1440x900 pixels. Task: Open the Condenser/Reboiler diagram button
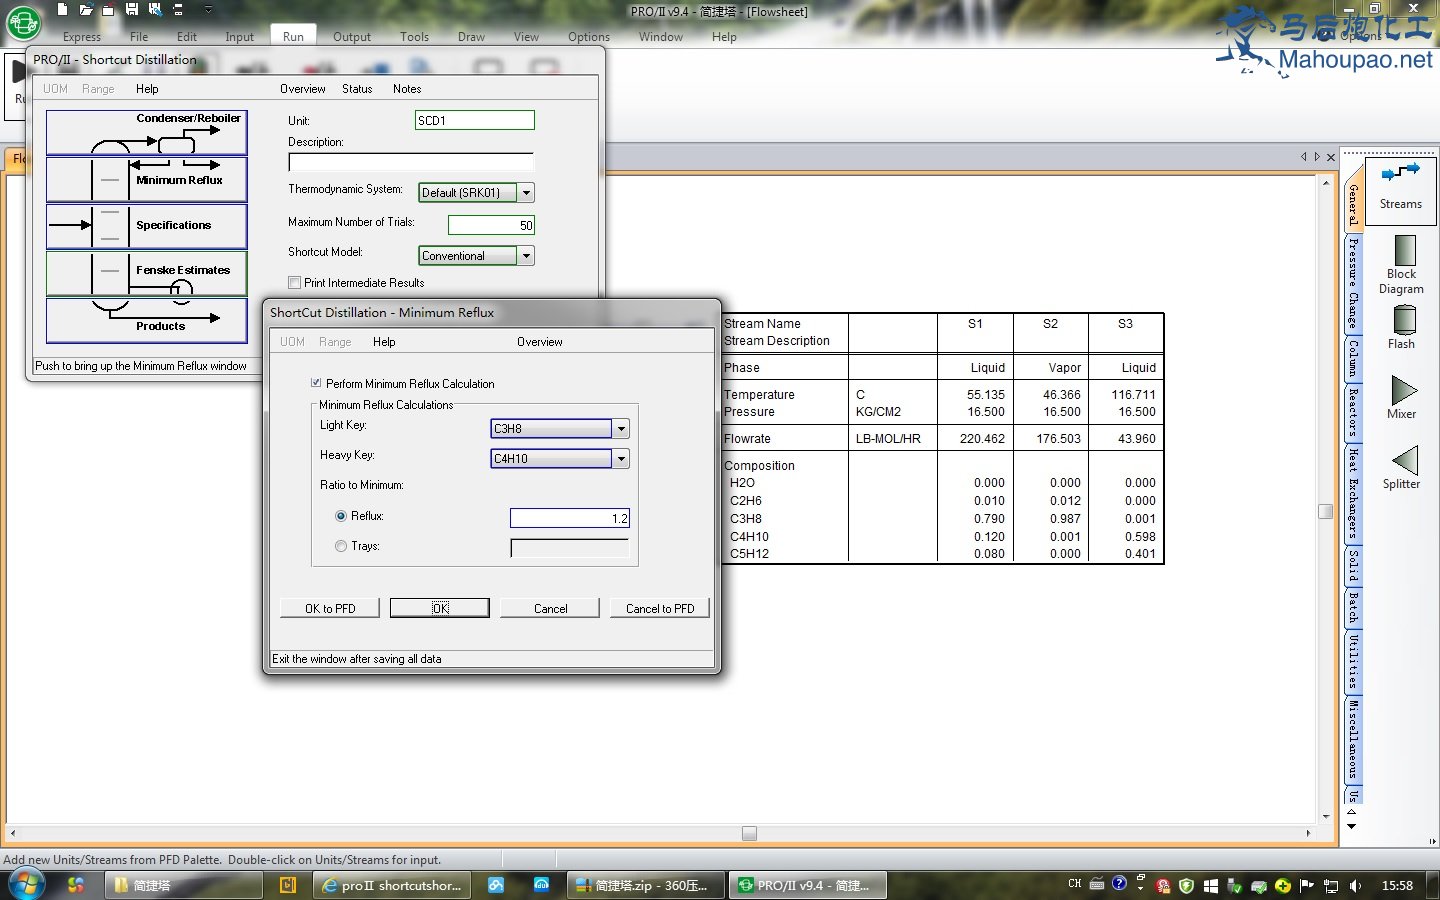pyautogui.click(x=147, y=133)
